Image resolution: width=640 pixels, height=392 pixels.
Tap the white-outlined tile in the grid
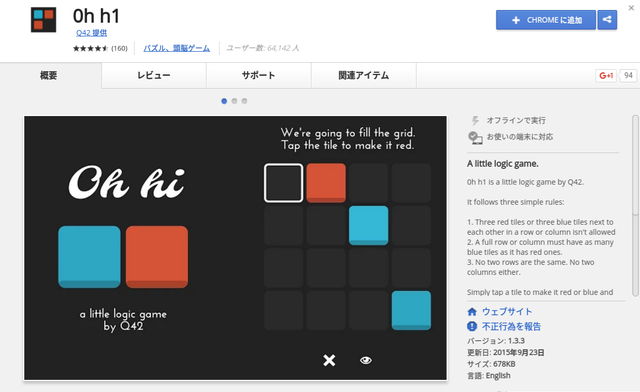click(283, 183)
